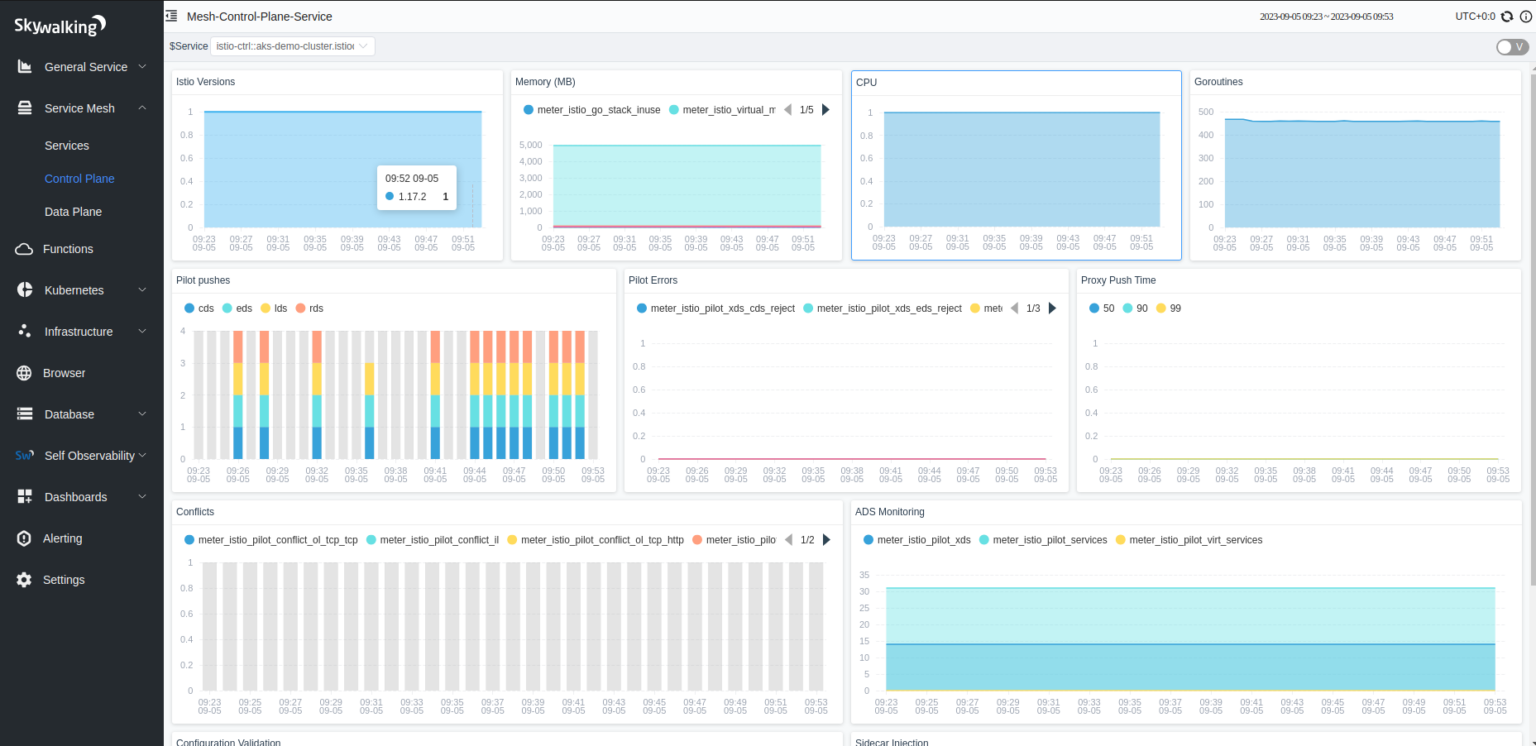The height and width of the screenshot is (746, 1536).
Task: Open the Dashboards menu item
Action: (75, 497)
